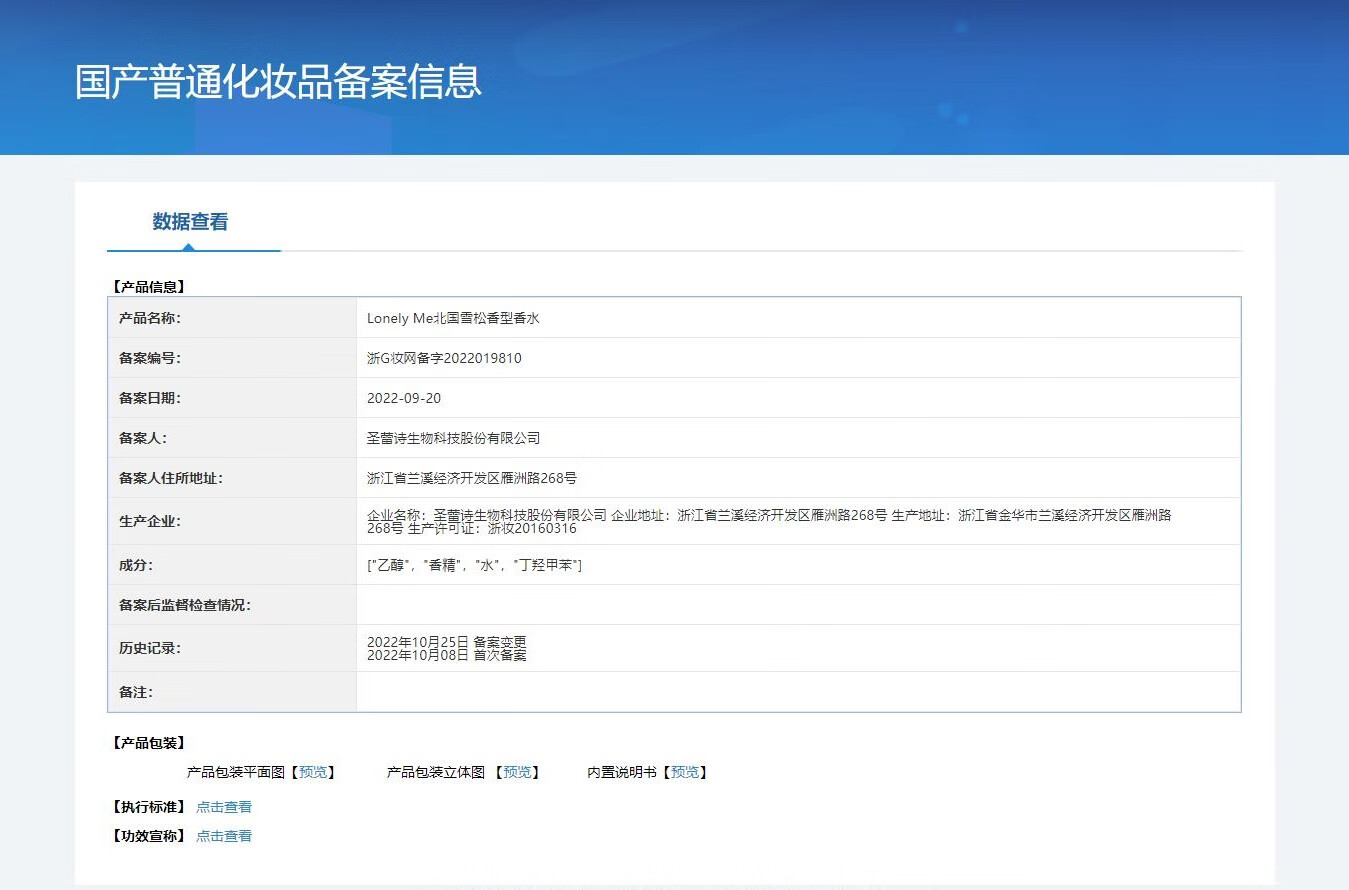
Task: Click the 【产品信息】 section header
Action: point(148,287)
